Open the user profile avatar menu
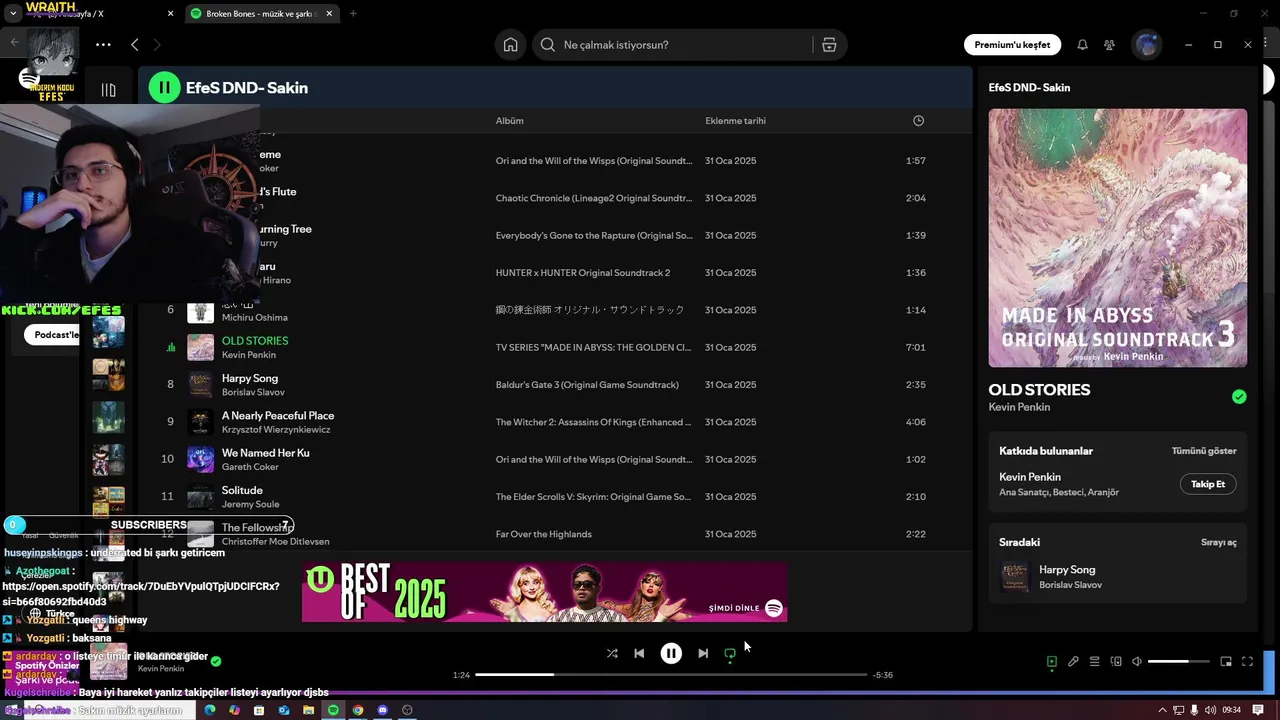Screen dimensions: 1280x720 [x=1146, y=45]
